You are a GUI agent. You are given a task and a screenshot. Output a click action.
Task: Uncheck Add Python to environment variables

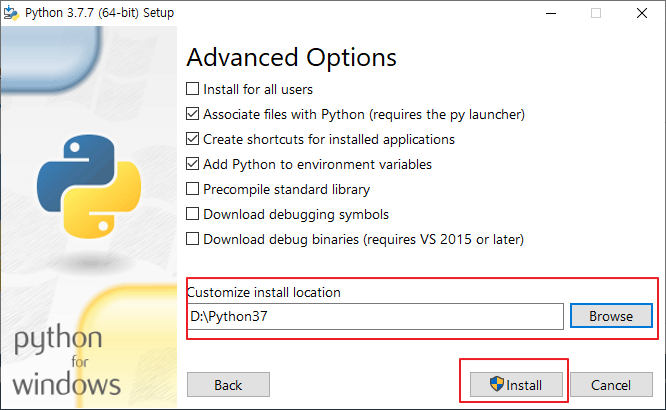coord(192,164)
